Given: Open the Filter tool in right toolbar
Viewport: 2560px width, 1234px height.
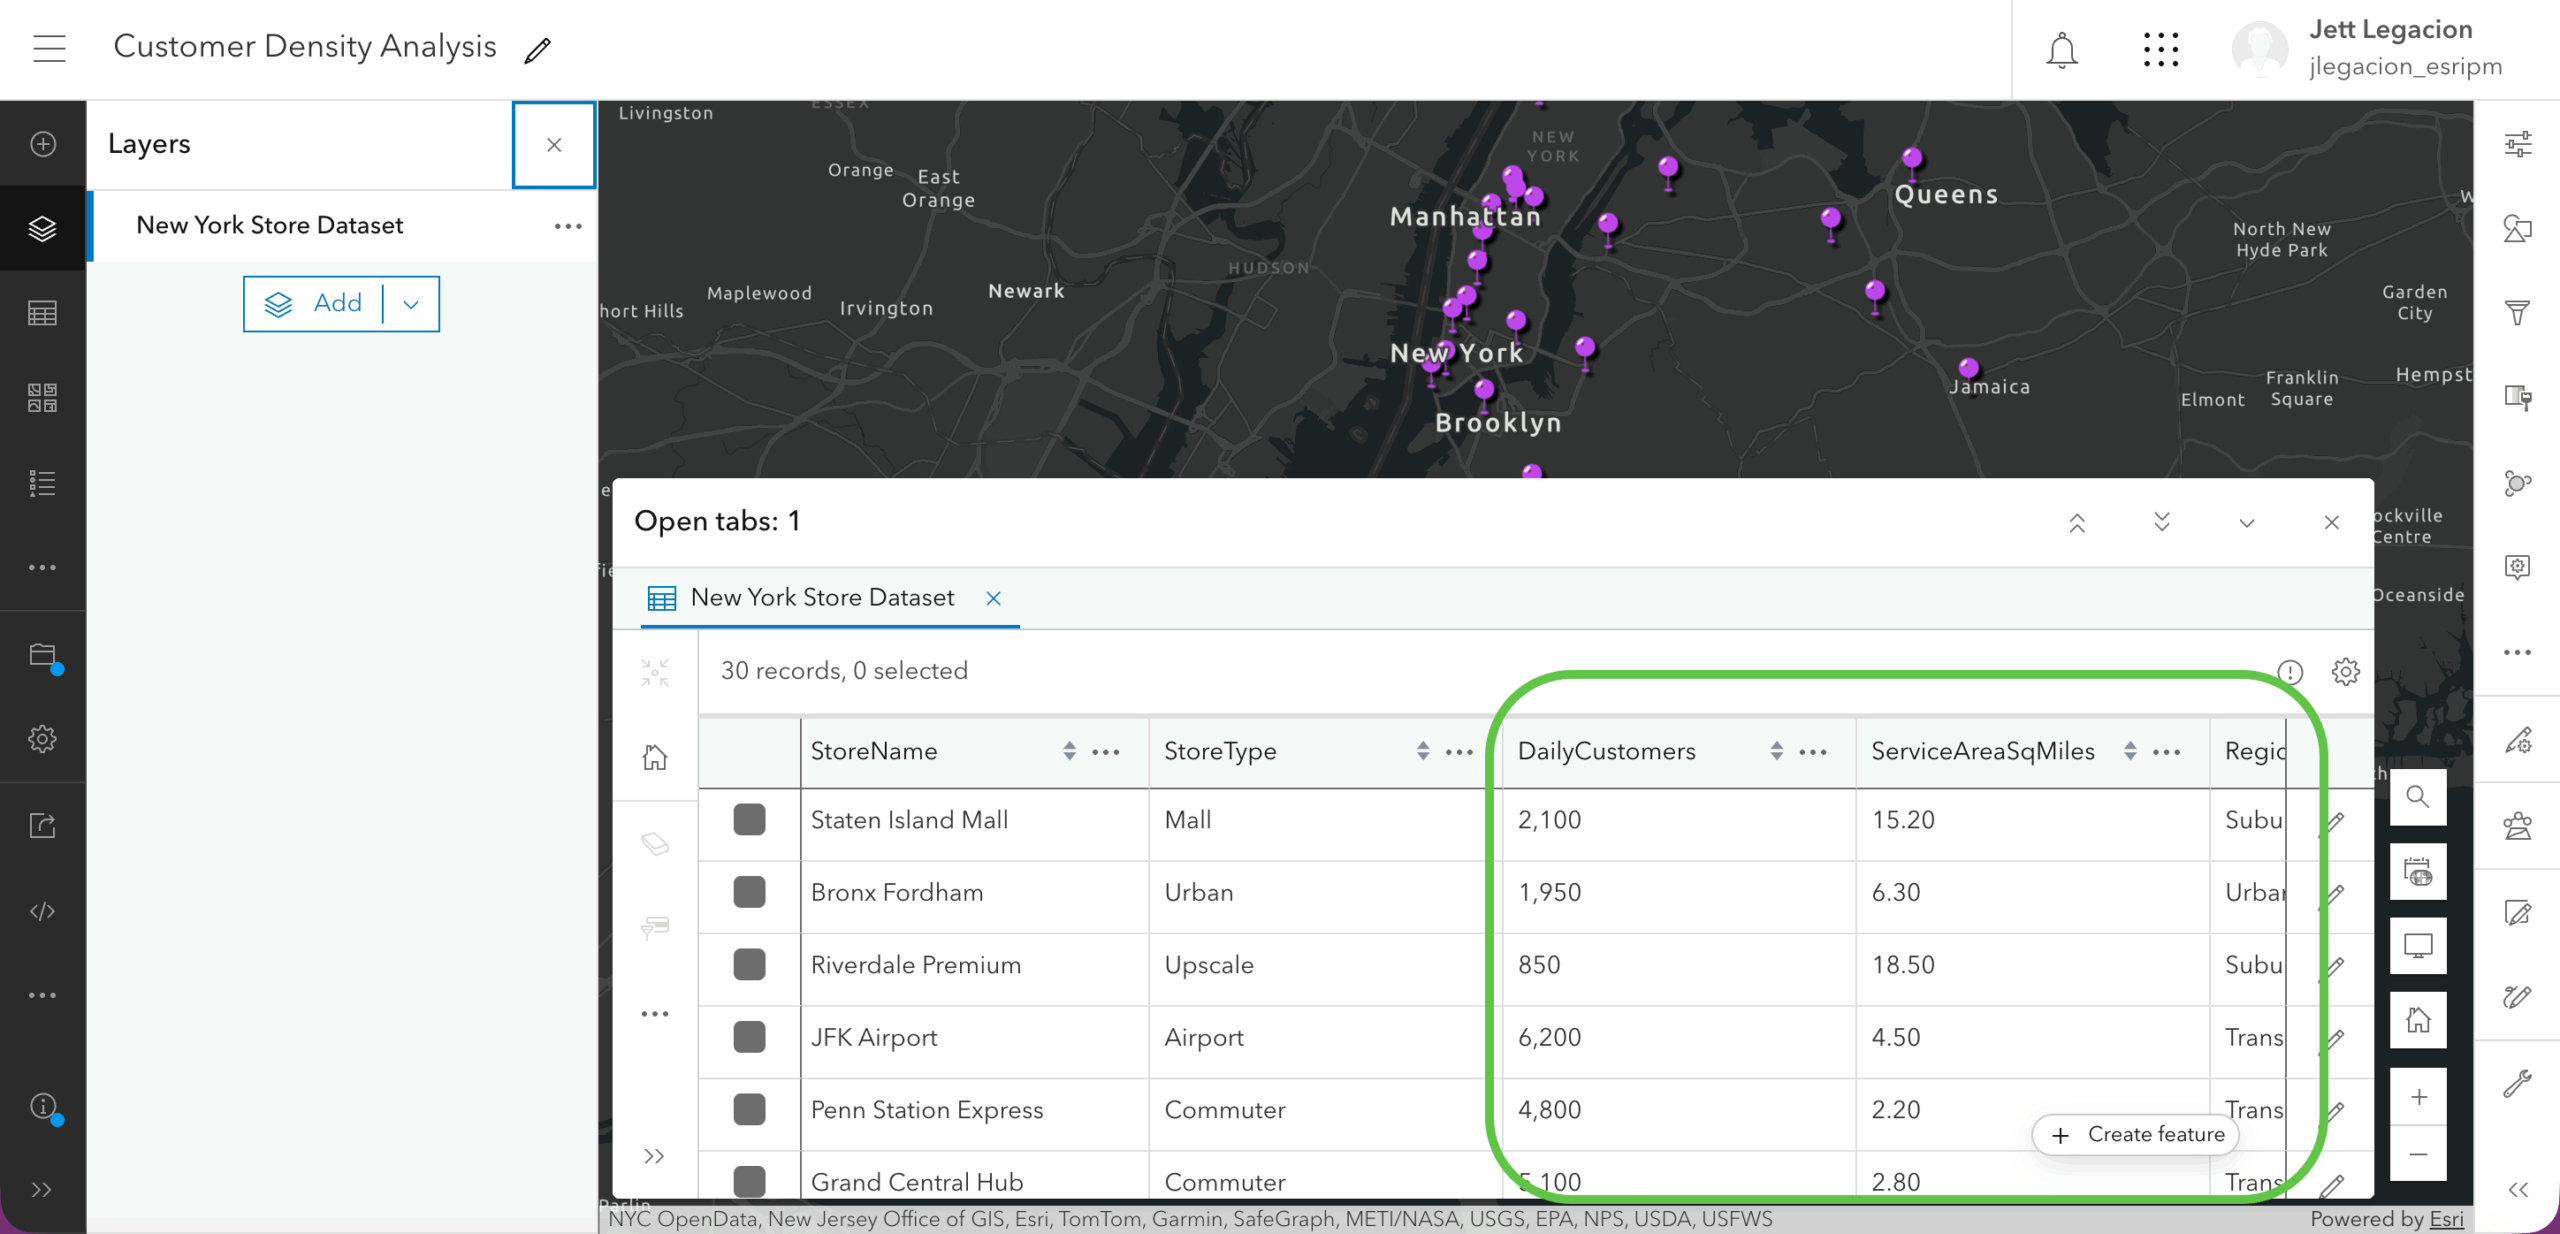Looking at the screenshot, I should [x=2517, y=313].
